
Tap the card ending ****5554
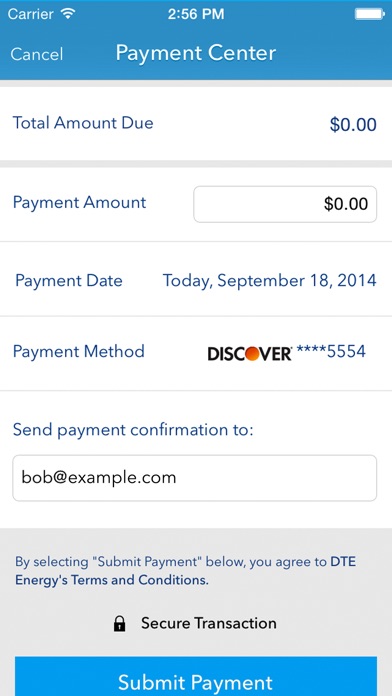pos(331,352)
